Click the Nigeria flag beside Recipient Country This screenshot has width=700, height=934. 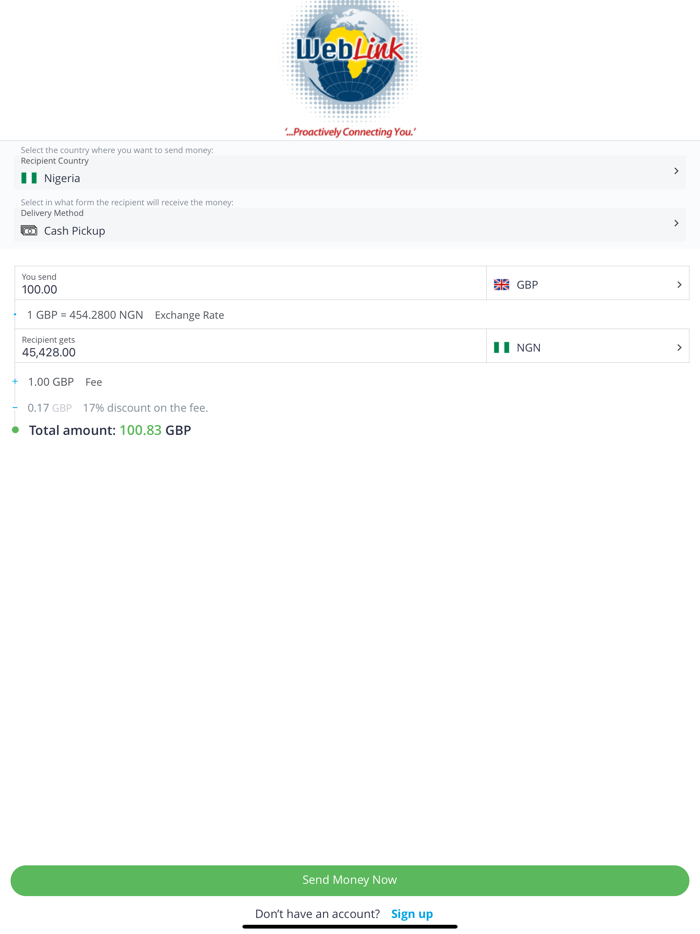[x=30, y=178]
